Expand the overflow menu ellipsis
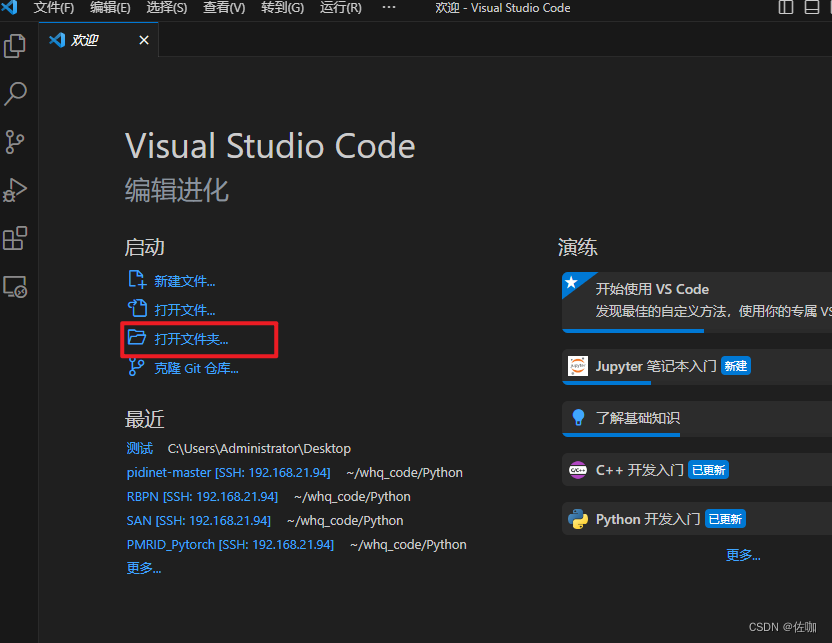This screenshot has height=643, width=832. click(389, 7)
